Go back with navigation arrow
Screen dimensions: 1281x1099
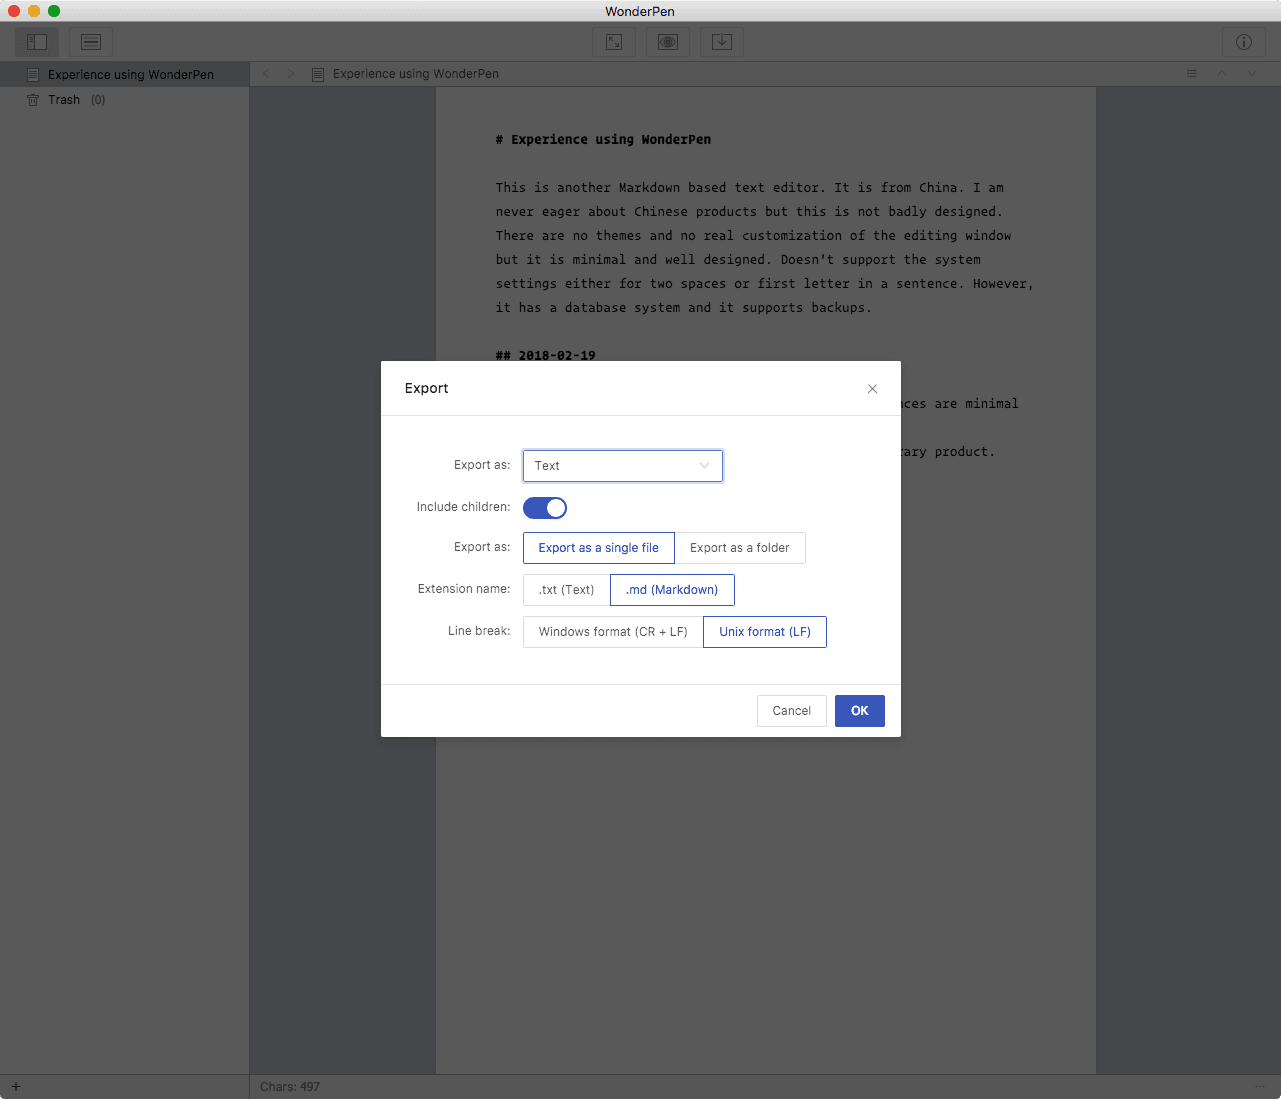pyautogui.click(x=266, y=74)
